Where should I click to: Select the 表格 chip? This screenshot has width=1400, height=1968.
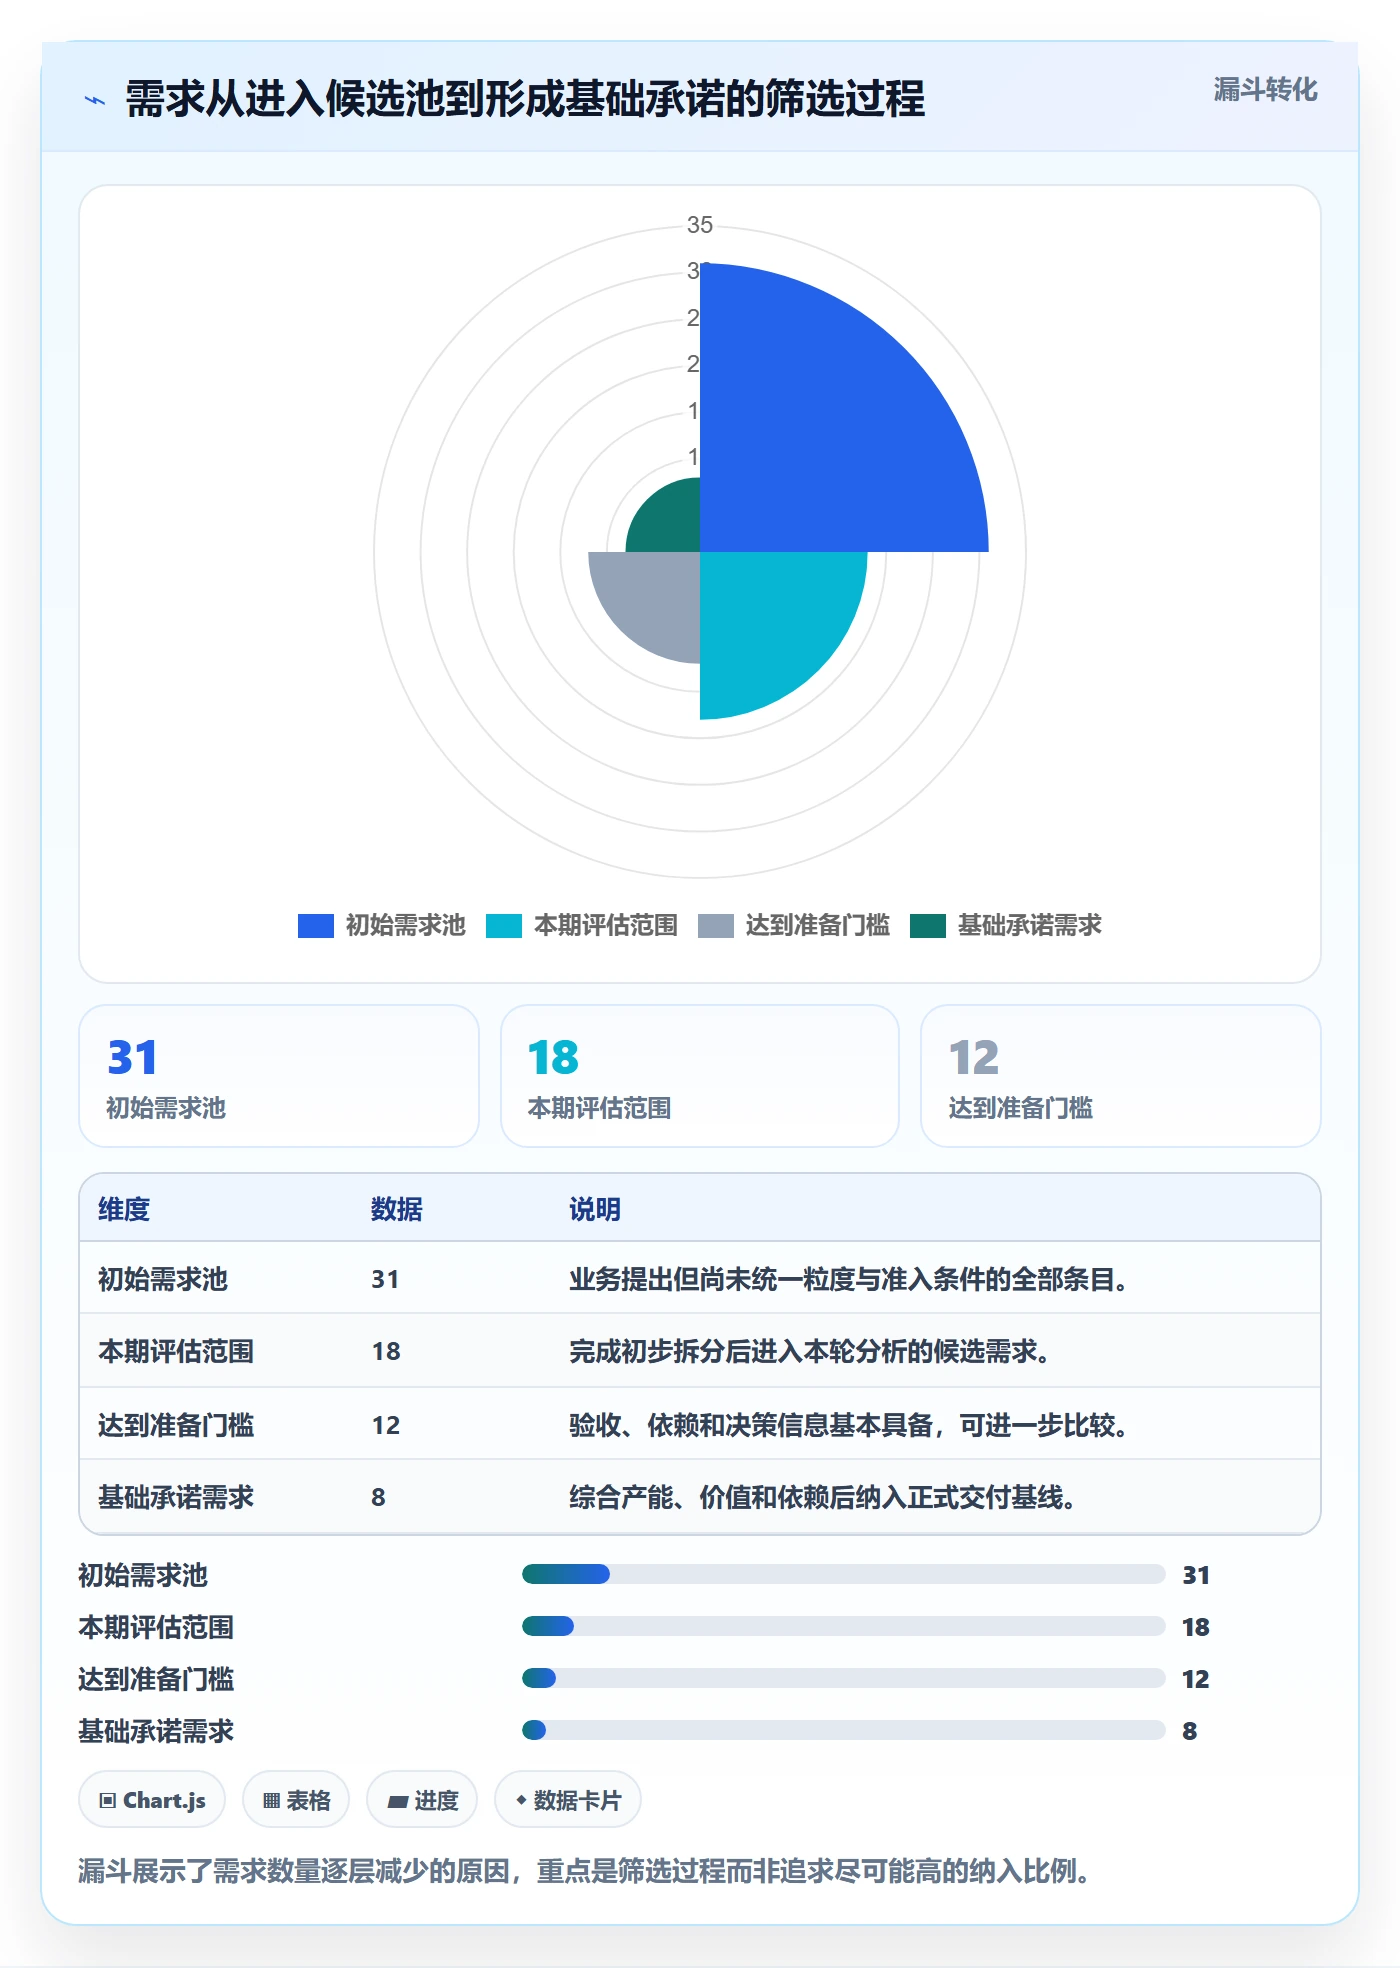[x=296, y=1800]
